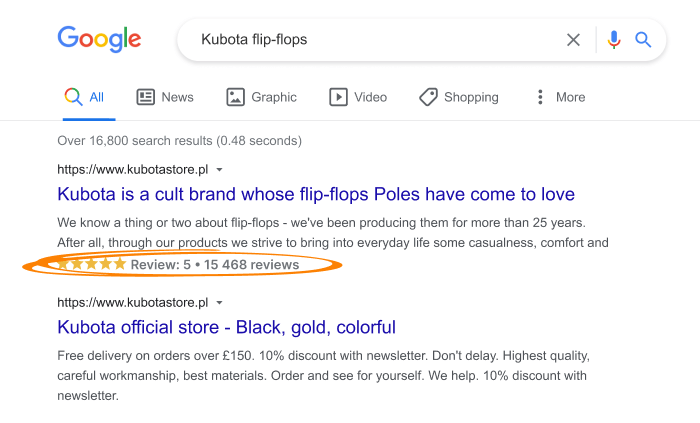700x423 pixels.
Task: Click the Google logo
Action: tap(99, 39)
